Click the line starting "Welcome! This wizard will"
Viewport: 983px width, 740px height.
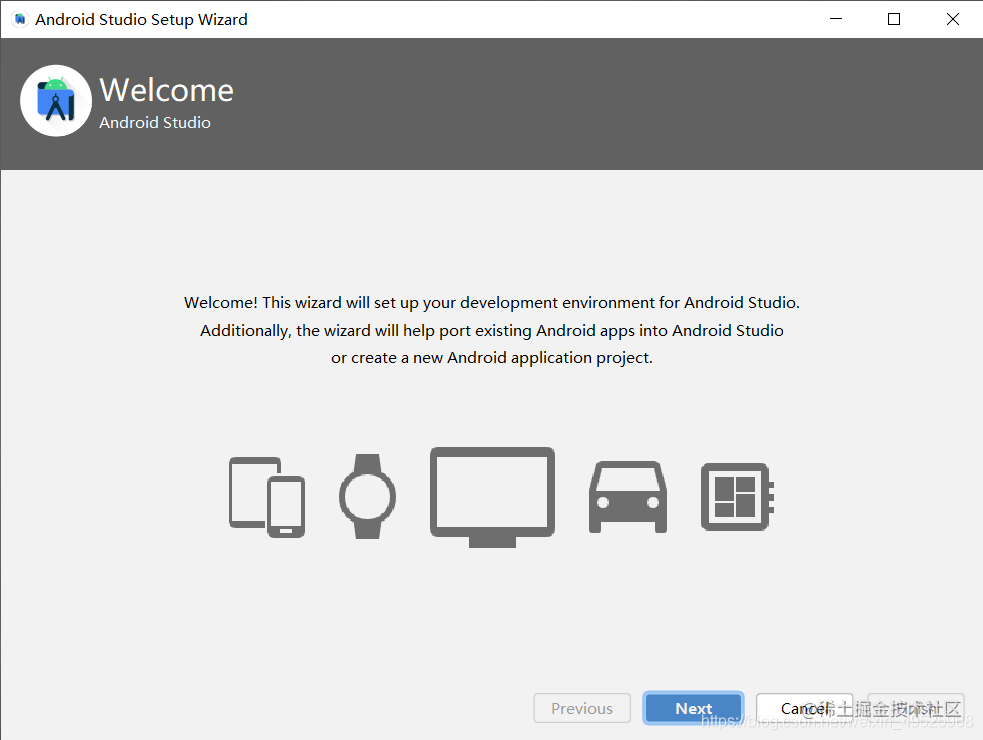tap(492, 303)
